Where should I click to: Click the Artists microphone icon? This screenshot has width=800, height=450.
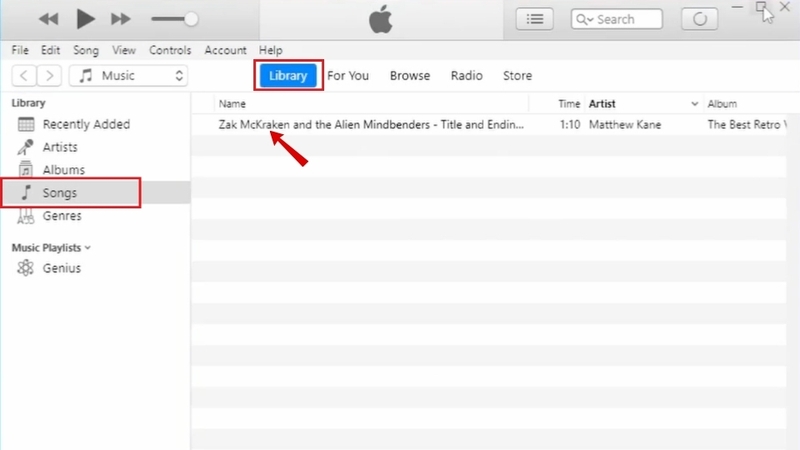(x=26, y=147)
